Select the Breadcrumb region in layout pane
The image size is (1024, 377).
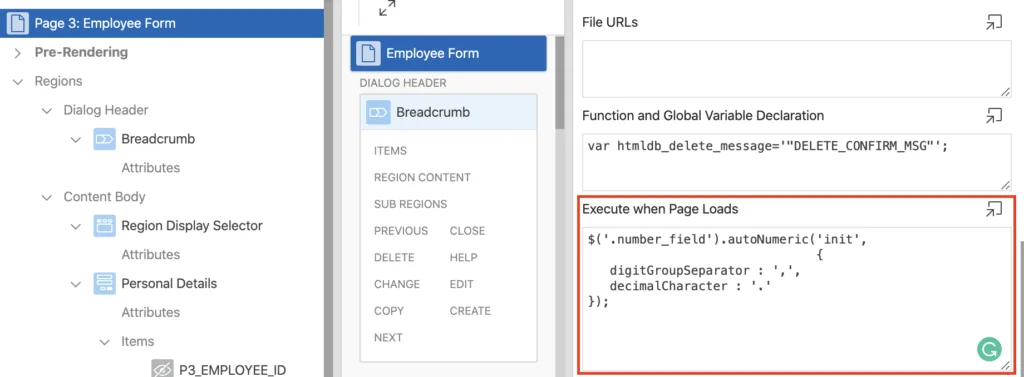pos(449,112)
